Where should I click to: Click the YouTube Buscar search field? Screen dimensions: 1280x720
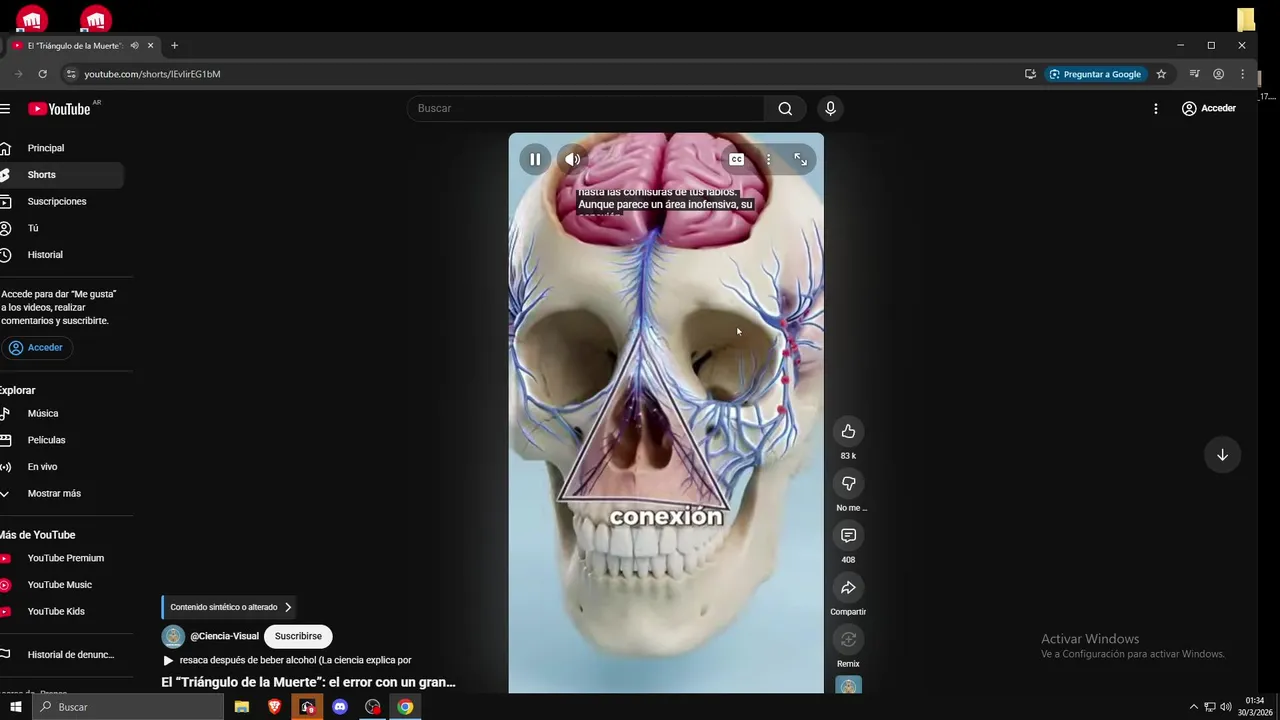point(586,108)
